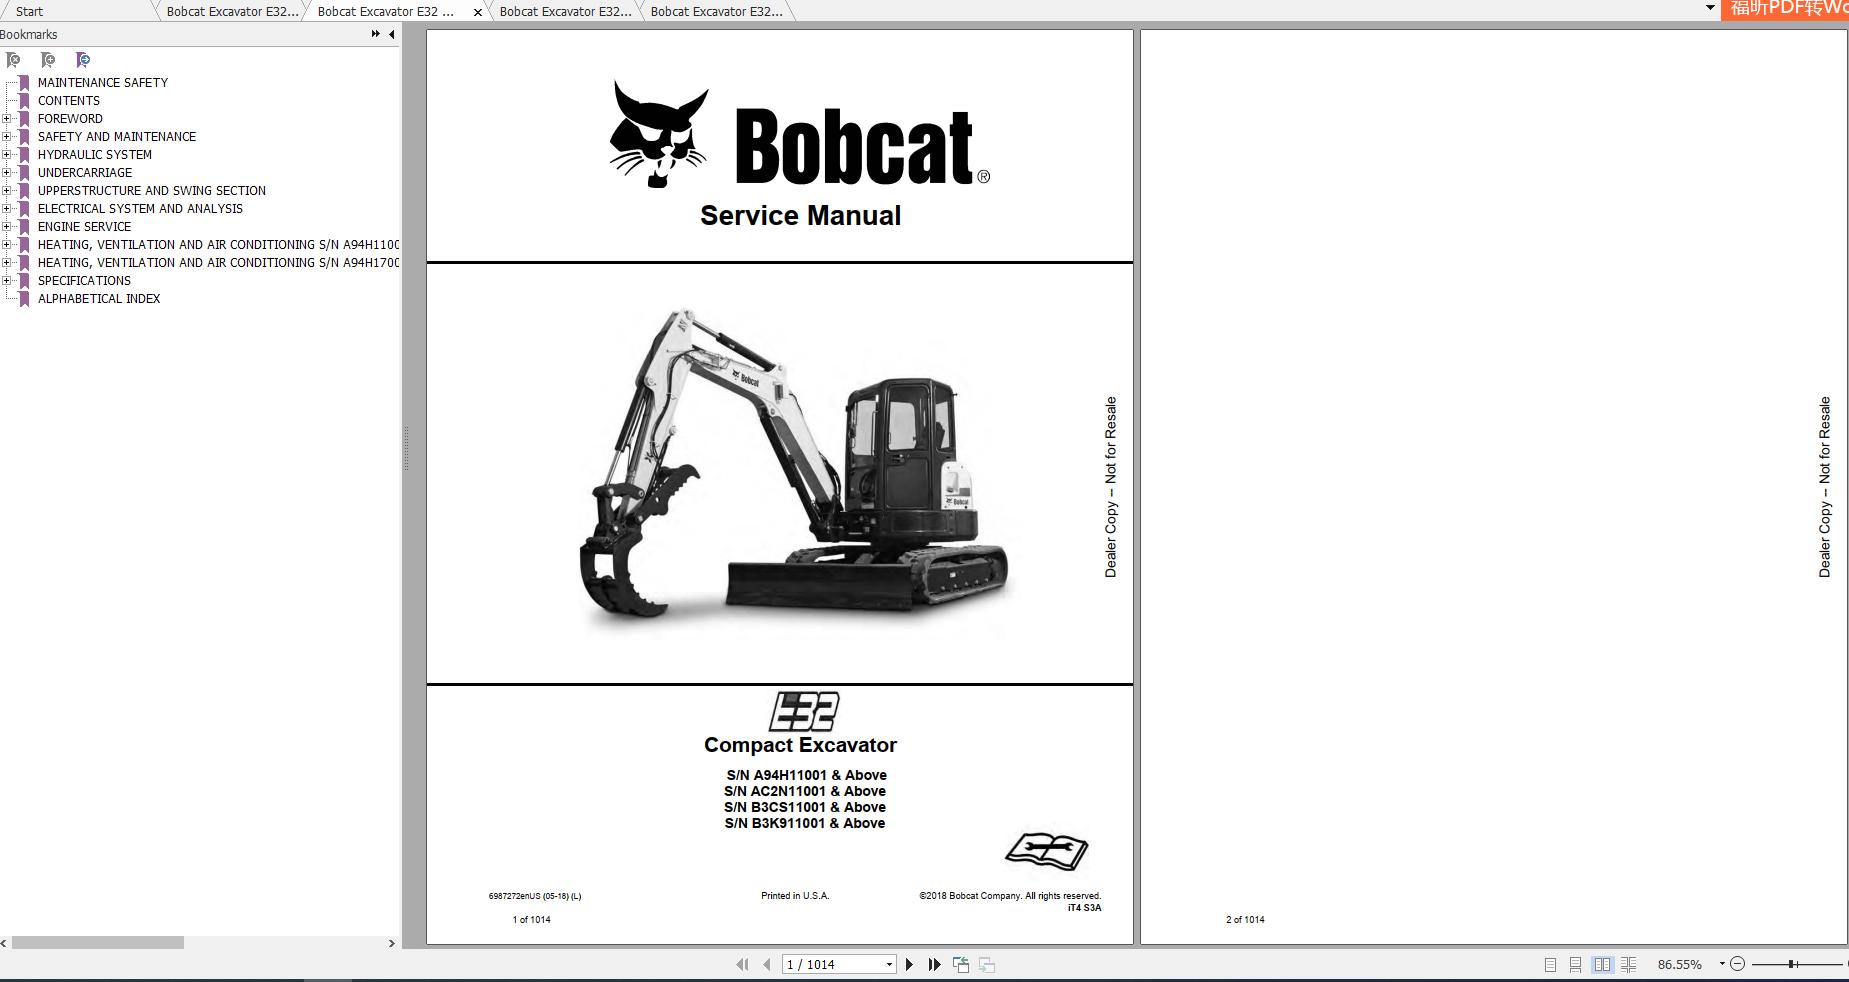Switch to continuous scrolling view icon
Viewport: 1849px width, 982px height.
pos(1577,964)
